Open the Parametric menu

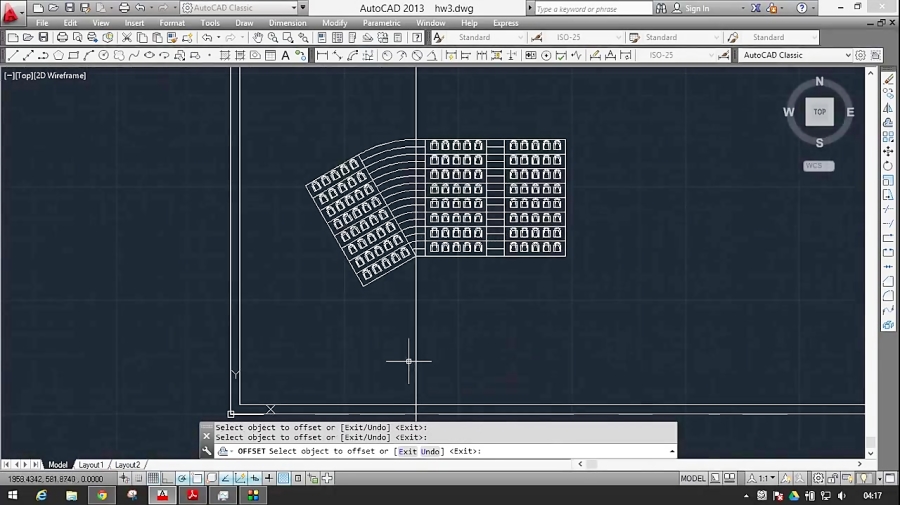(382, 23)
